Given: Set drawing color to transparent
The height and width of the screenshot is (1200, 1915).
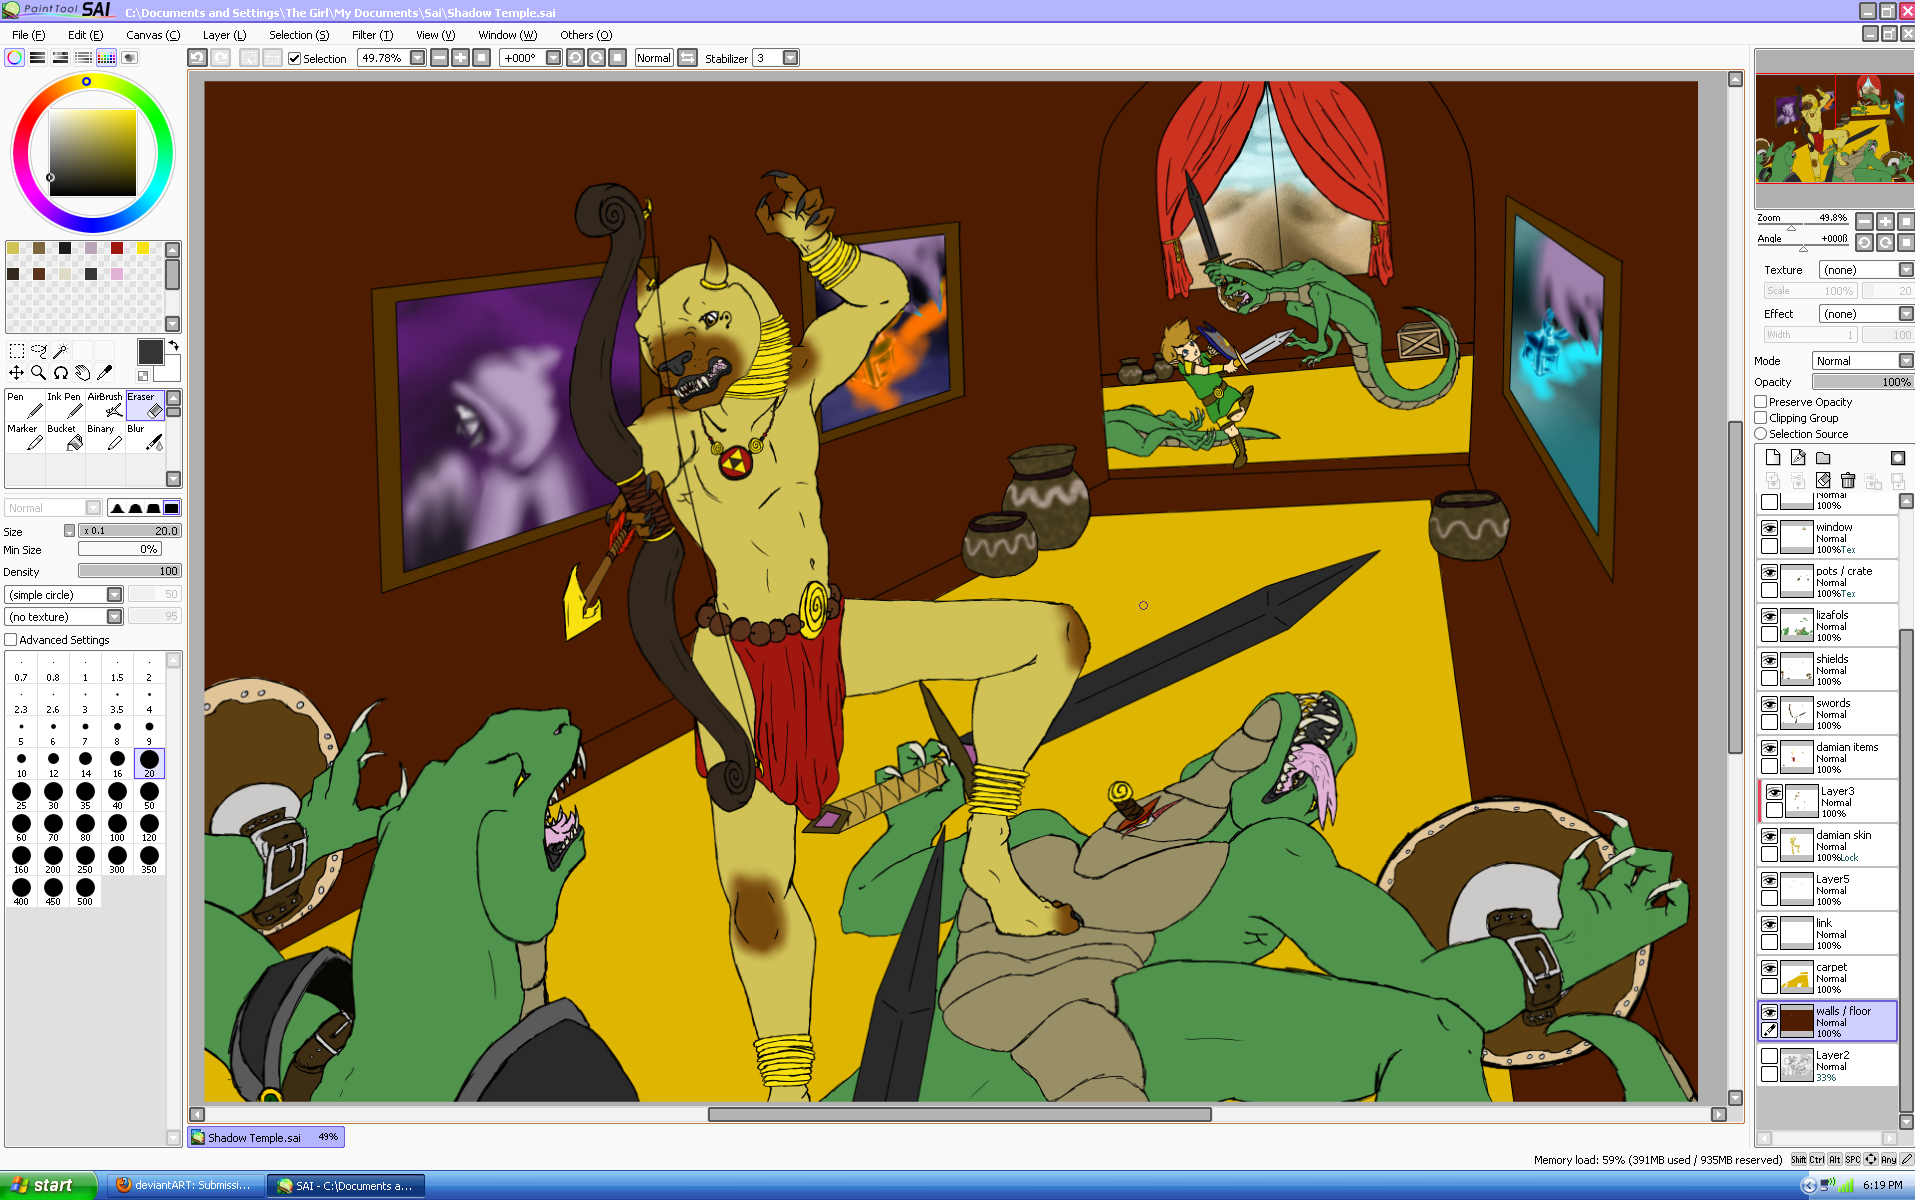Looking at the screenshot, I should [143, 376].
